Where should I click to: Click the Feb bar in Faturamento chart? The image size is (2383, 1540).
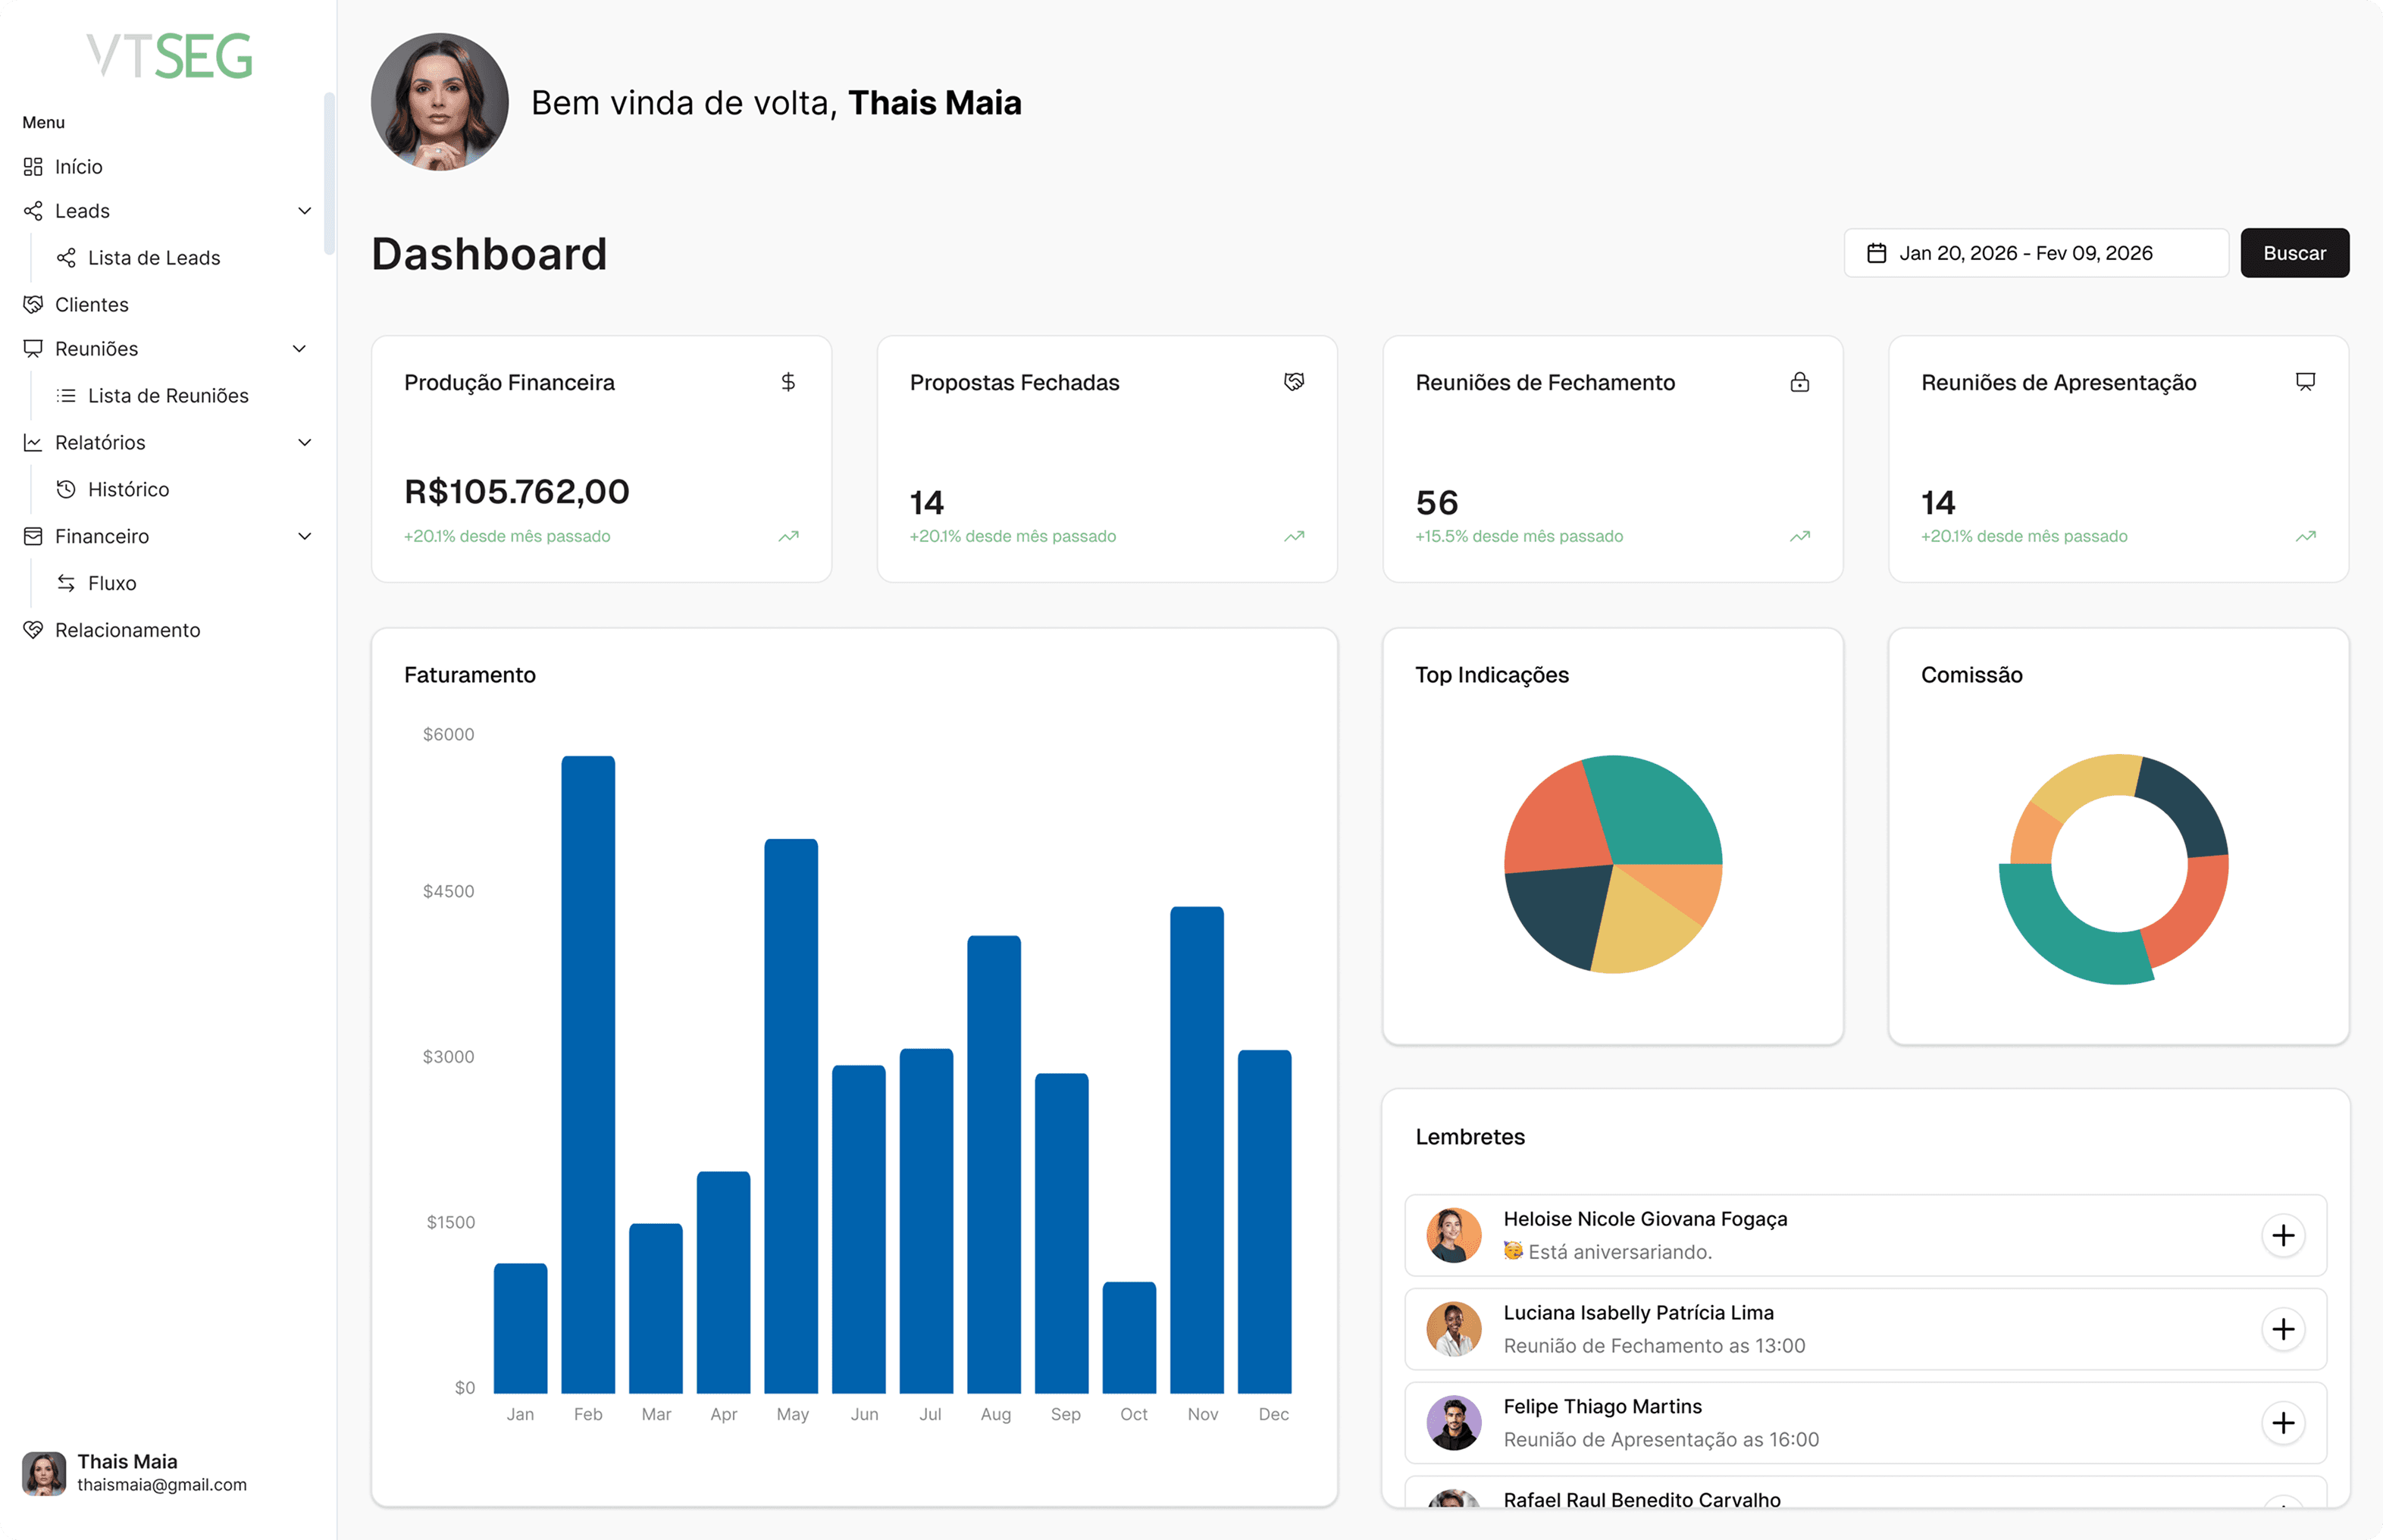pos(588,1074)
